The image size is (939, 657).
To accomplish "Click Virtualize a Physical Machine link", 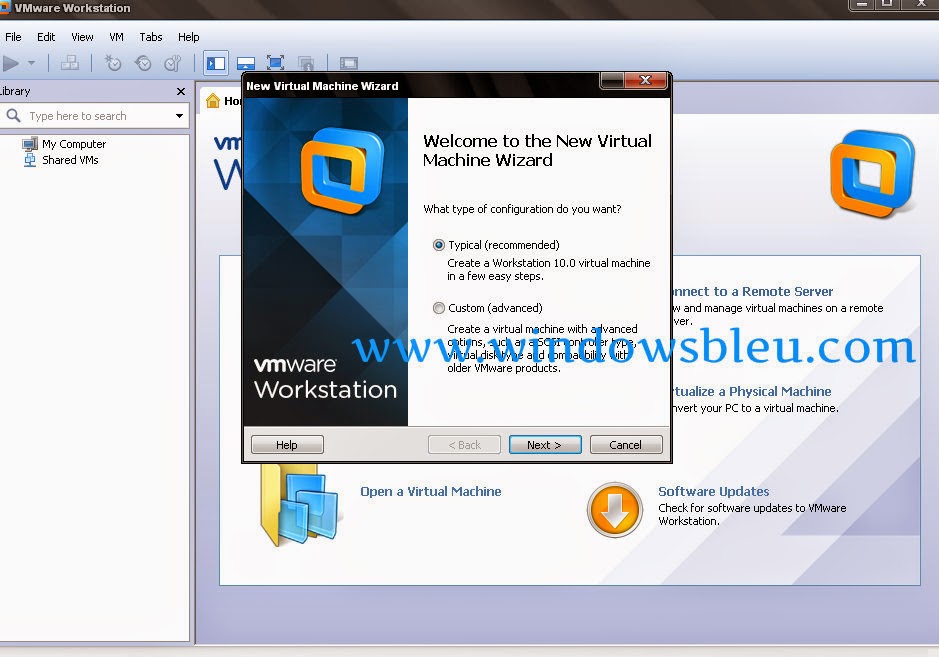I will click(x=752, y=391).
